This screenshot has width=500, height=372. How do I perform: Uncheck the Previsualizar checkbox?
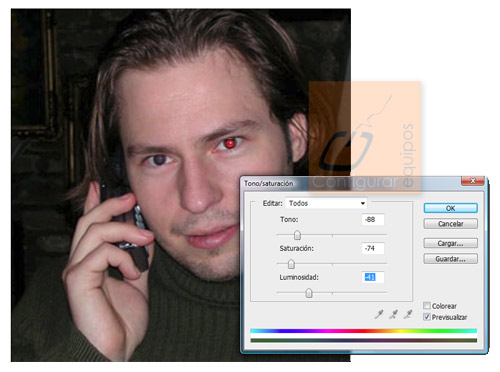[427, 317]
